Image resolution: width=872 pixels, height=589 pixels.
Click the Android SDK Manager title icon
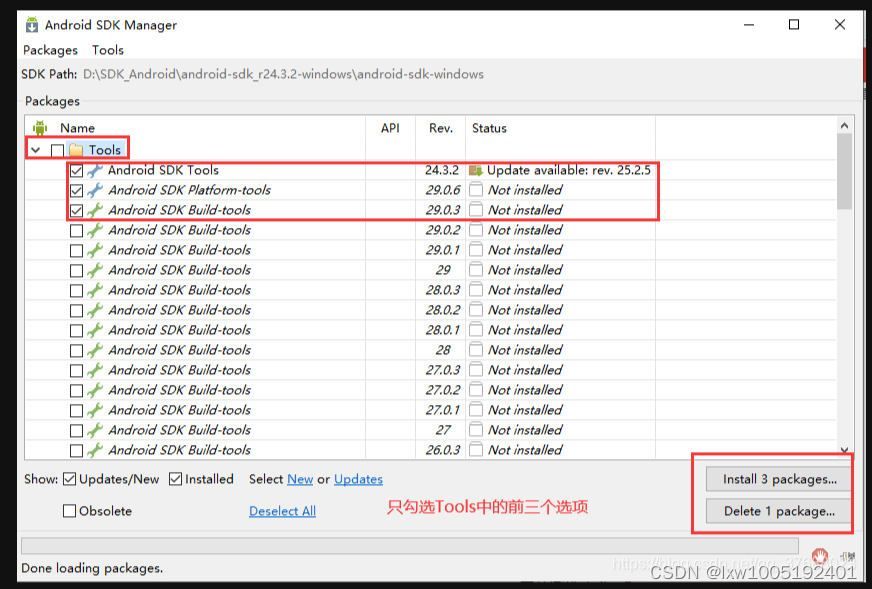32,25
